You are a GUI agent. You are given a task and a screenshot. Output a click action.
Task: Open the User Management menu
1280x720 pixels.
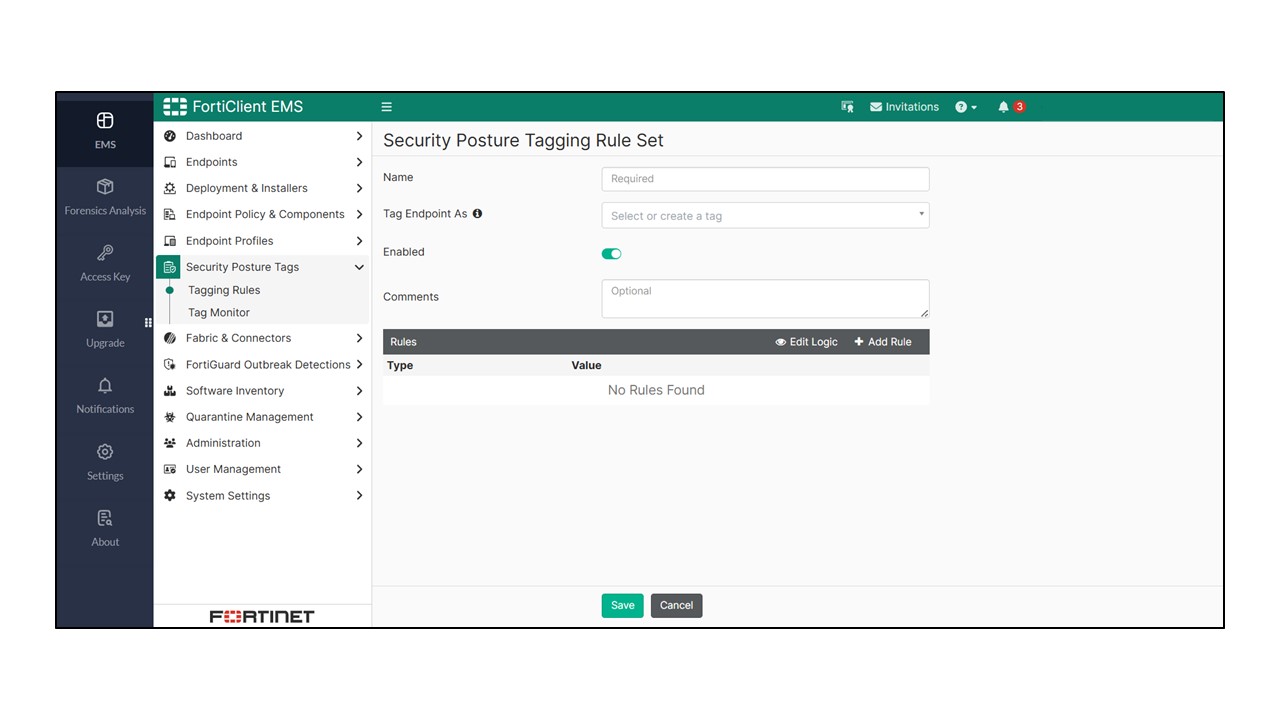pos(263,469)
